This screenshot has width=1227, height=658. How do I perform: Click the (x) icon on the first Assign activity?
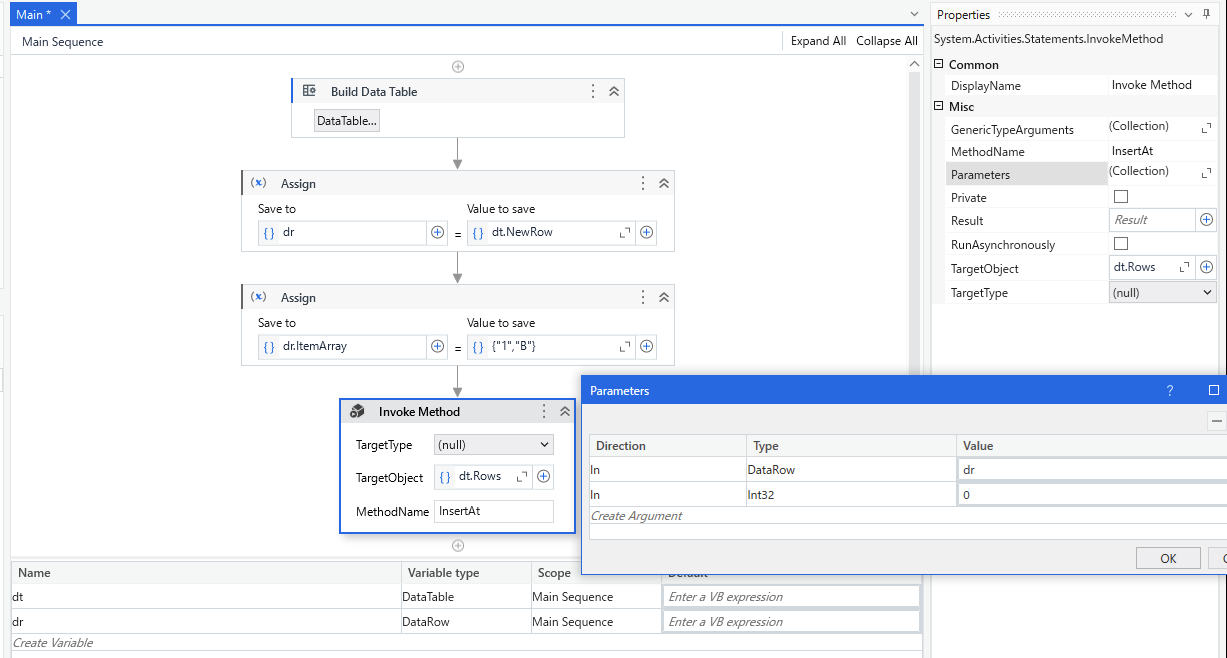click(260, 183)
